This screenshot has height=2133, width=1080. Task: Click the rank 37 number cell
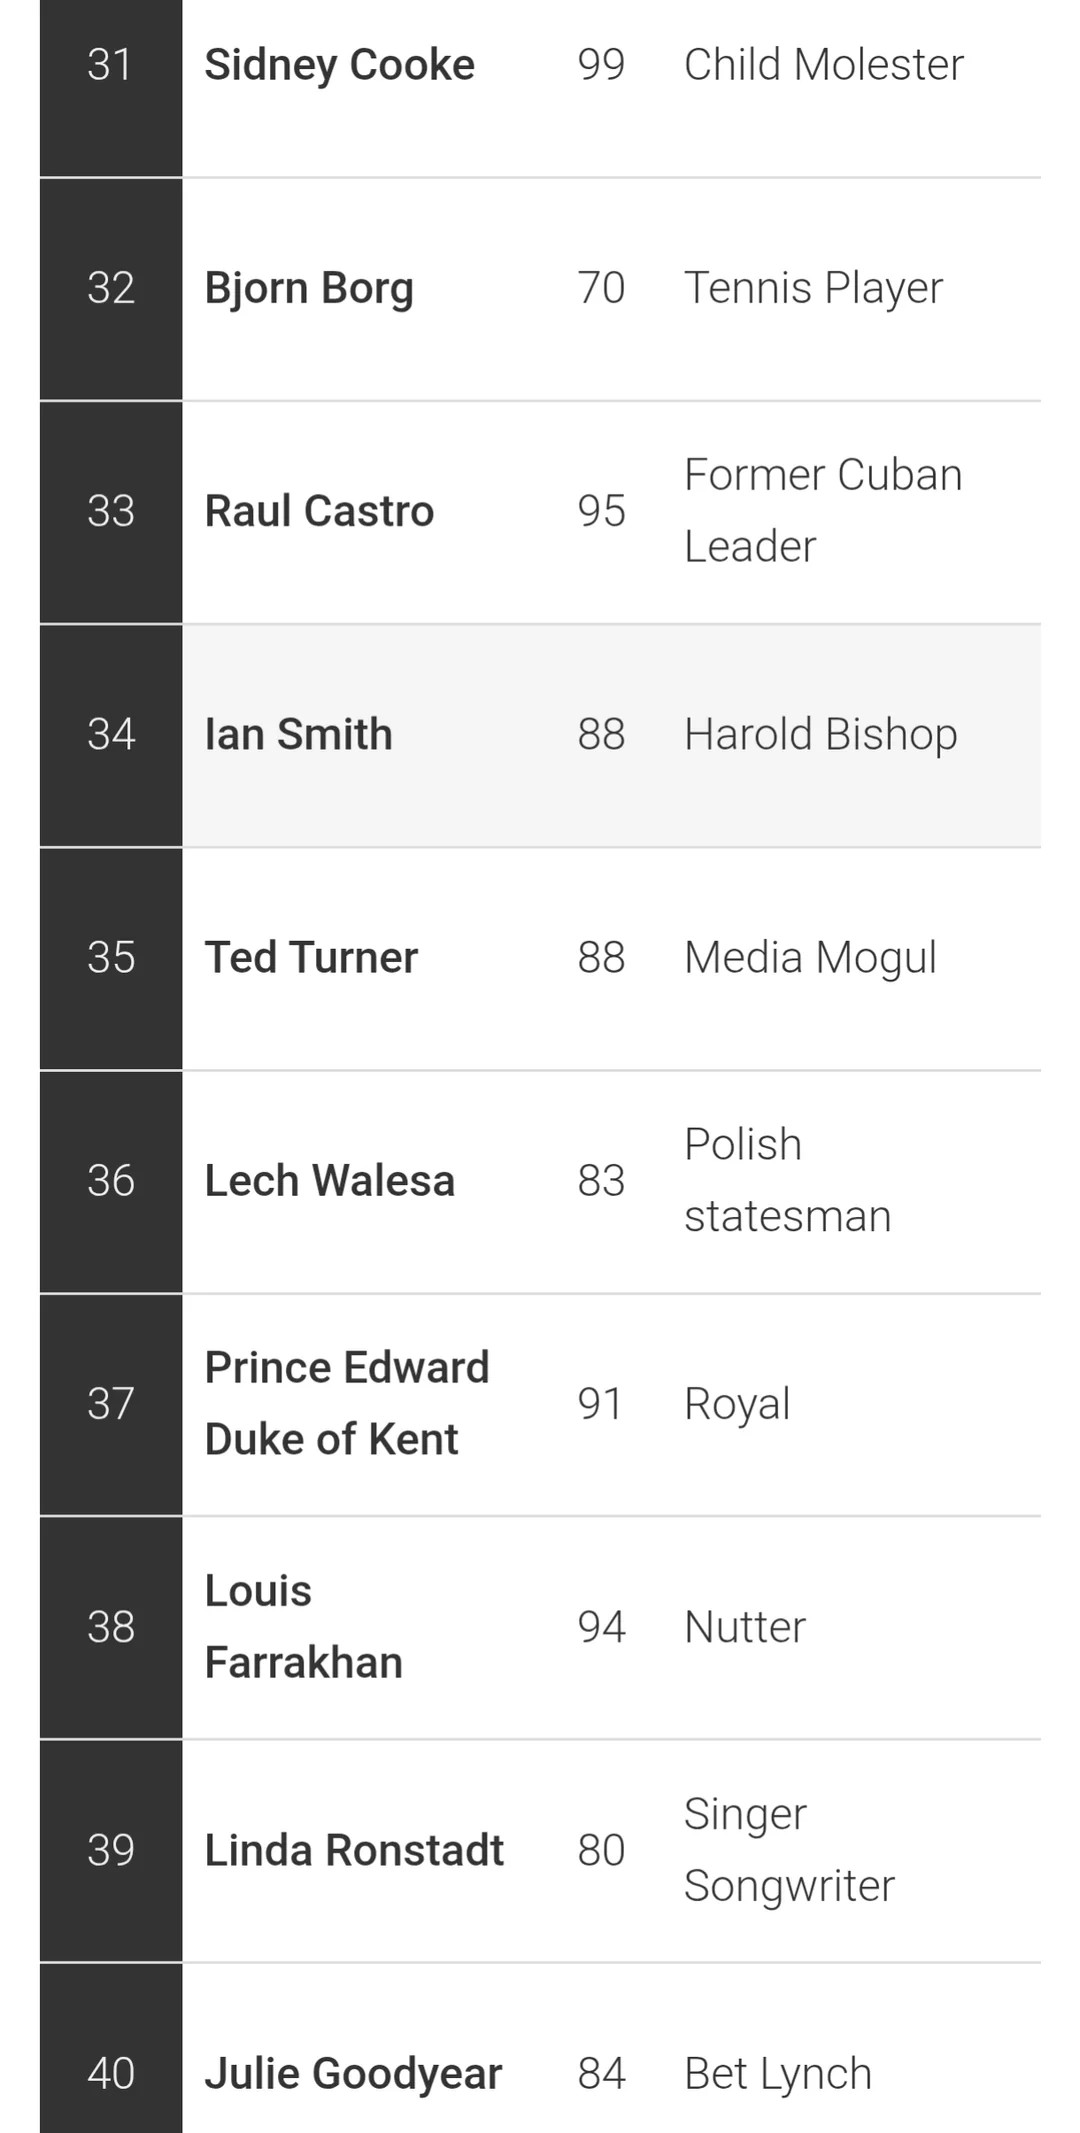[110, 1403]
